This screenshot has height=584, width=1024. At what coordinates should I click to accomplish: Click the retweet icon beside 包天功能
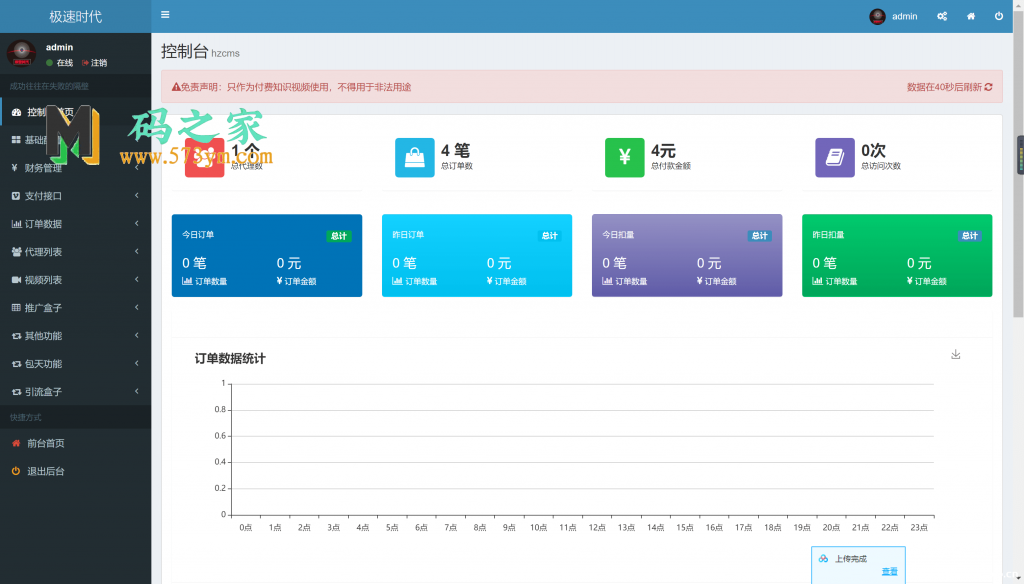pyautogui.click(x=16, y=364)
